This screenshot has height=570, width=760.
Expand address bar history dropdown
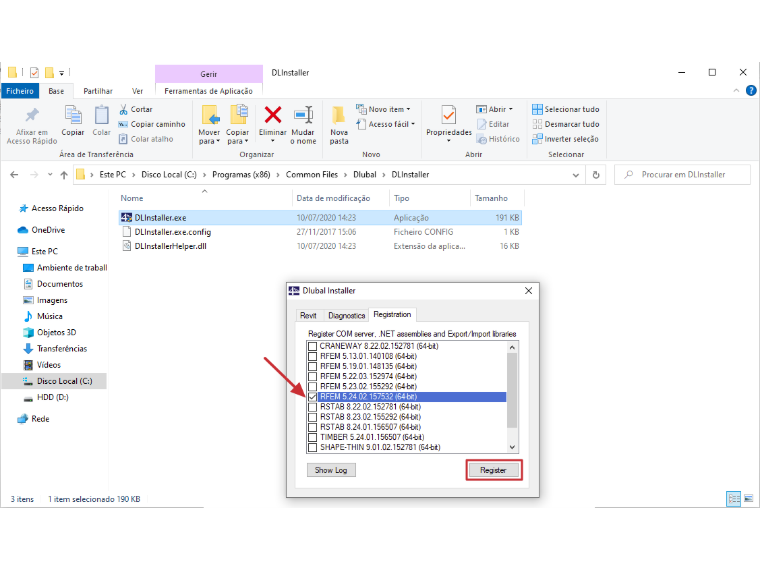576,175
